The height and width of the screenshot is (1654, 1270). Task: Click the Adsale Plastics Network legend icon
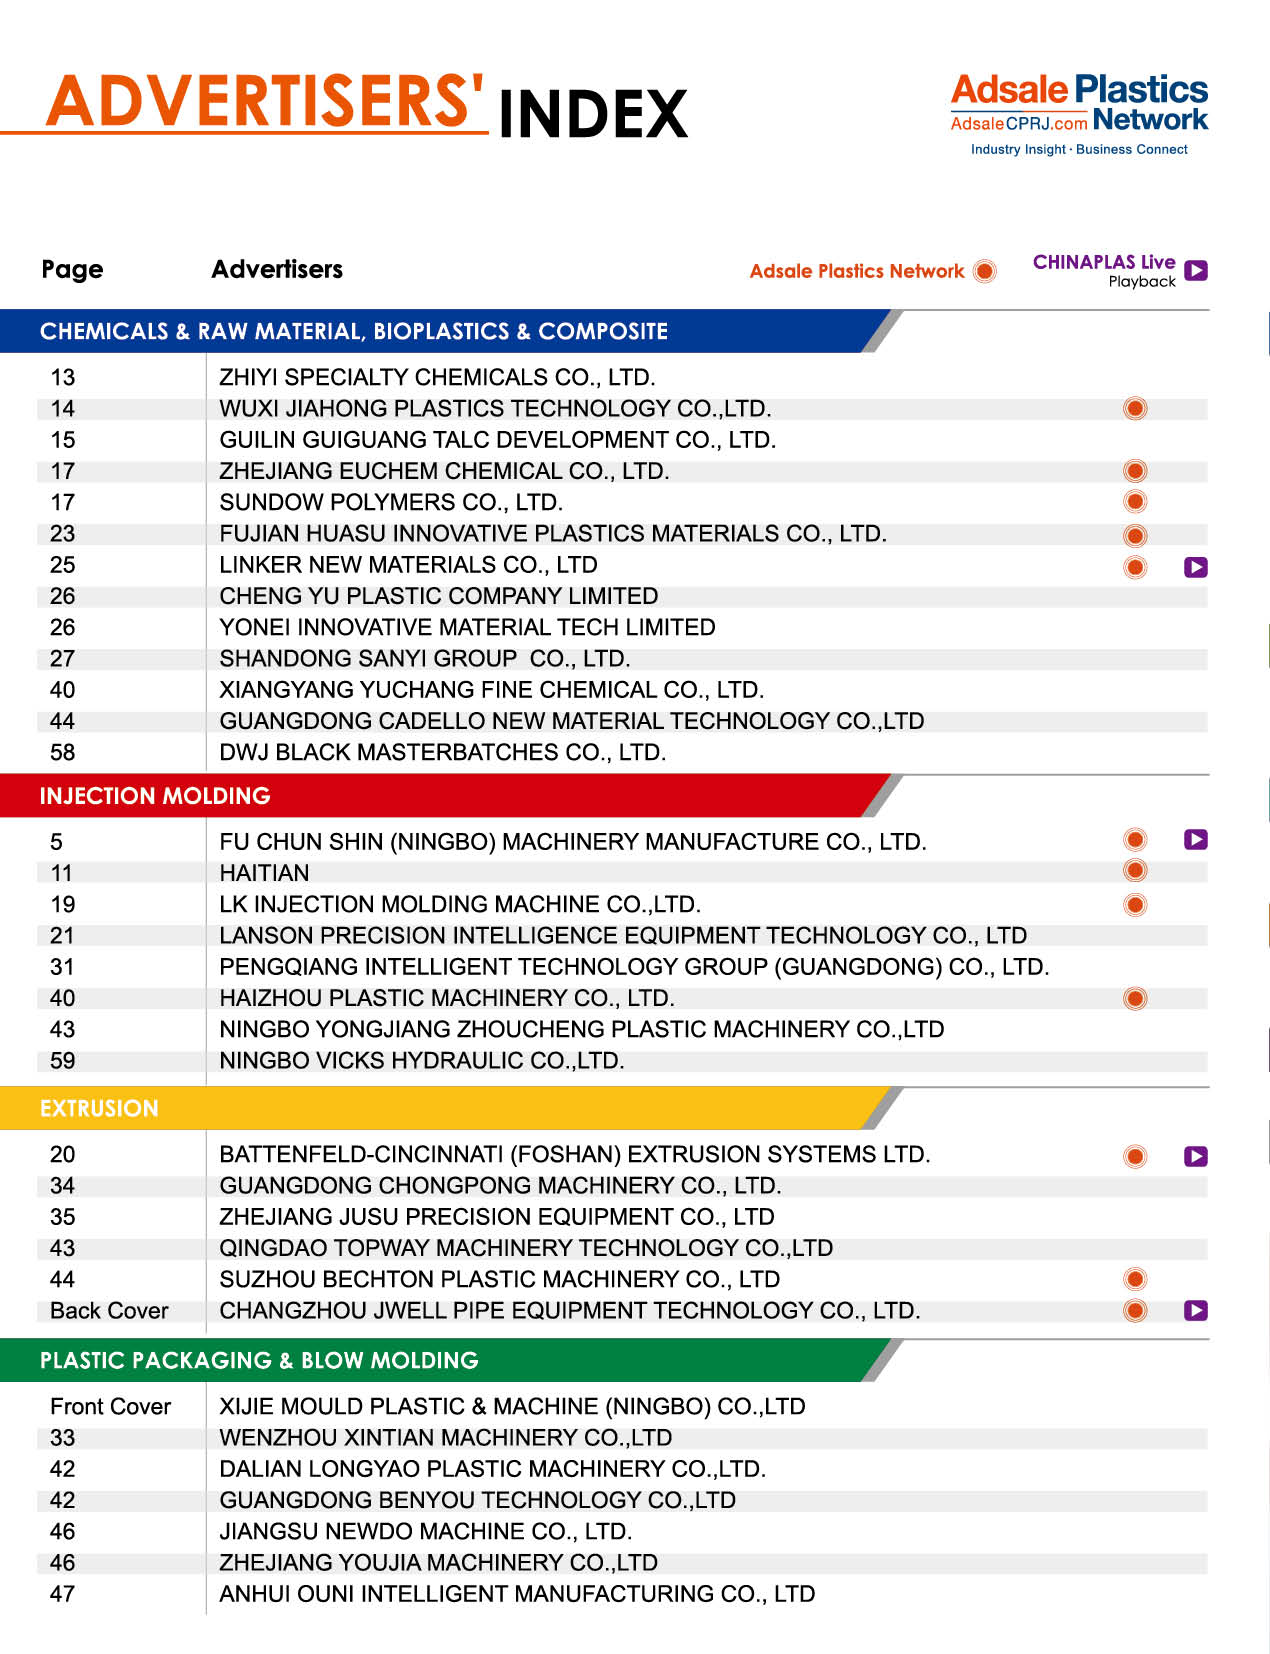(985, 271)
